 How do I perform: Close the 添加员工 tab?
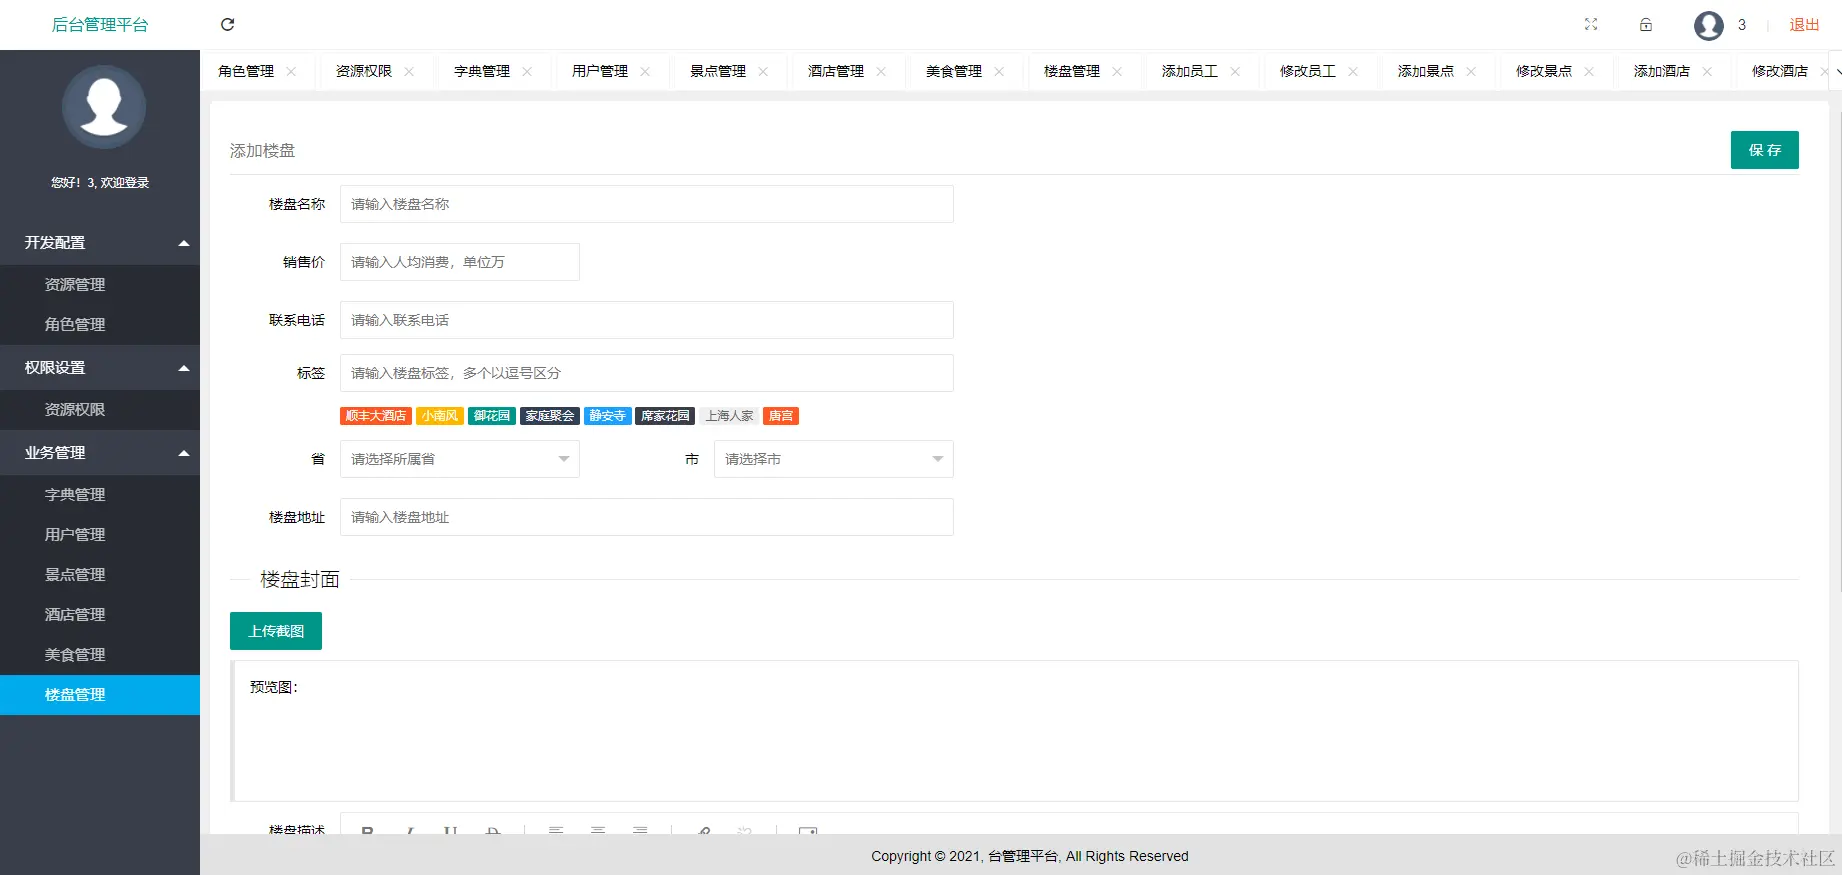[1235, 71]
